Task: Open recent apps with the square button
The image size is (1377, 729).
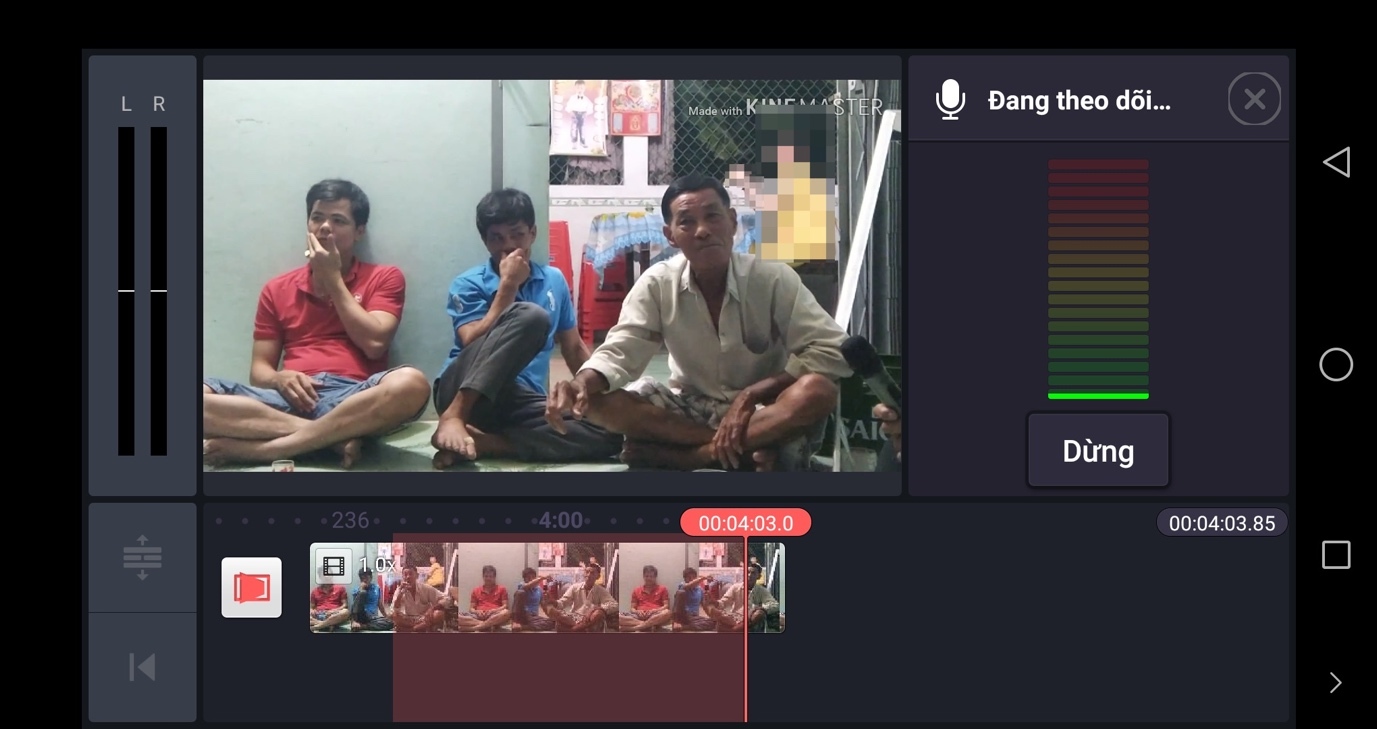Action: click(x=1335, y=555)
